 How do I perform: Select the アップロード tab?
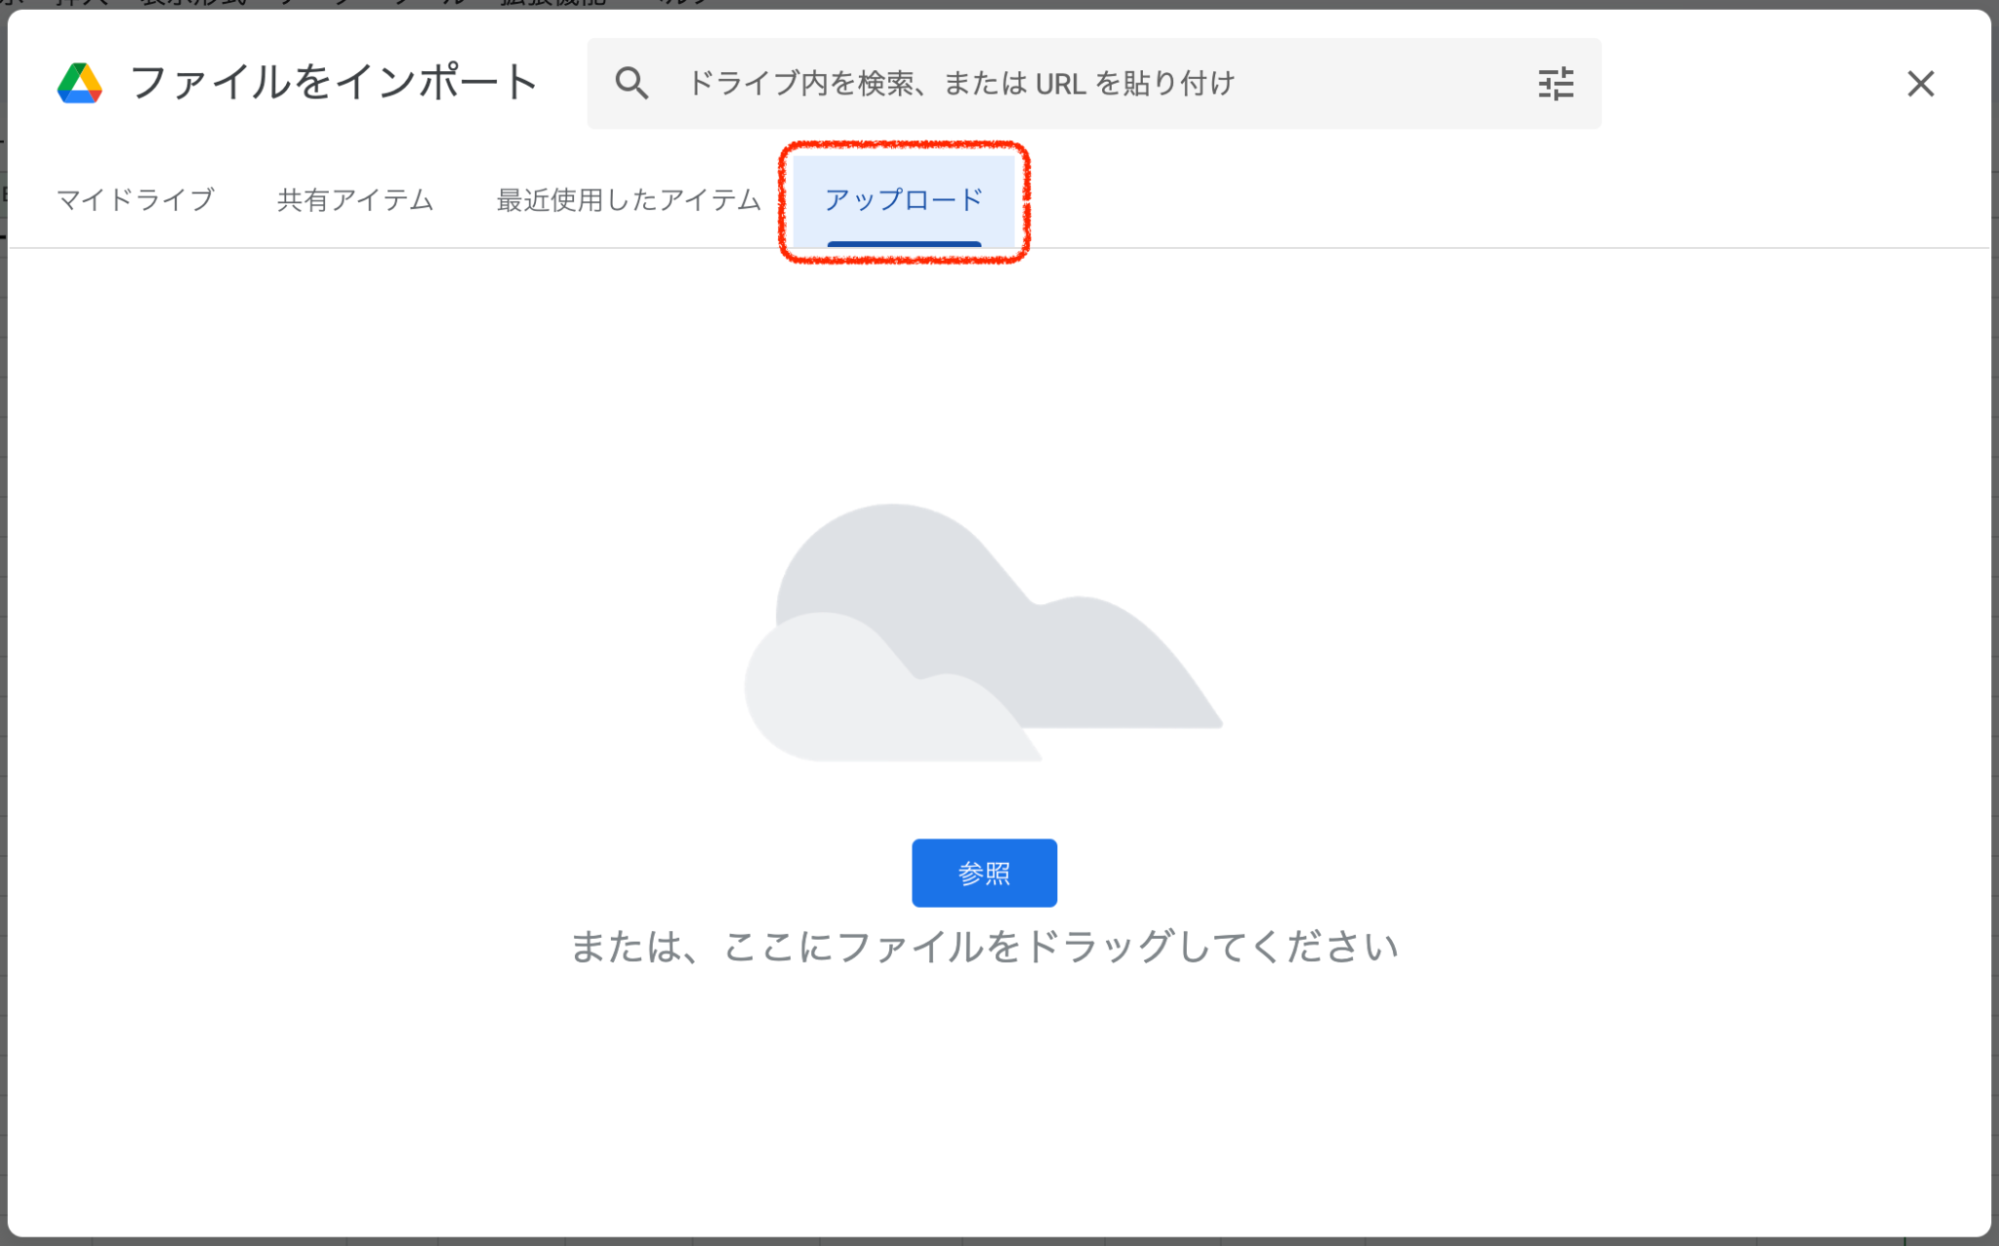(903, 200)
